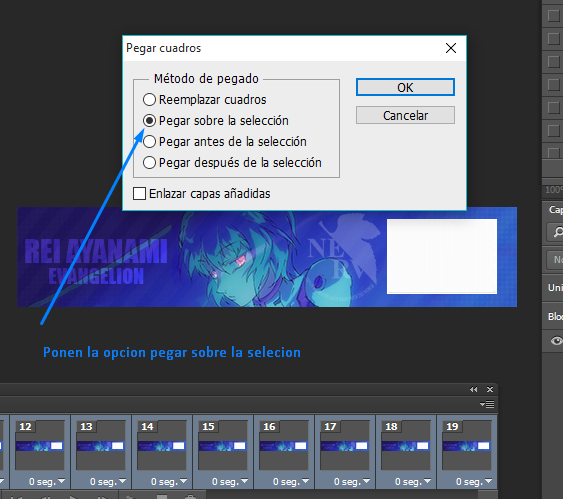563x499 pixels.
Task: Click the layer filter magnifier icon
Action: pos(557,232)
